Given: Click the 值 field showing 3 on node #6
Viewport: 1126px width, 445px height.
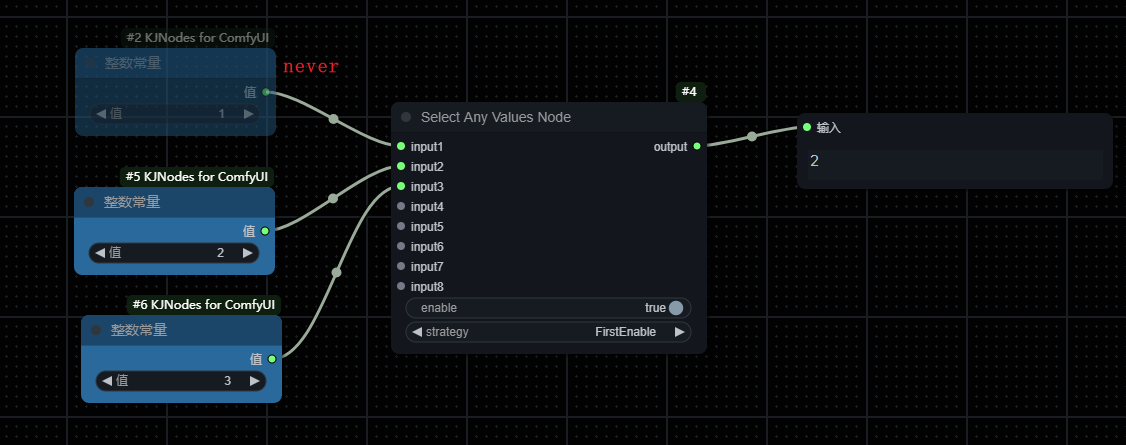Looking at the screenshot, I should pos(181,380).
